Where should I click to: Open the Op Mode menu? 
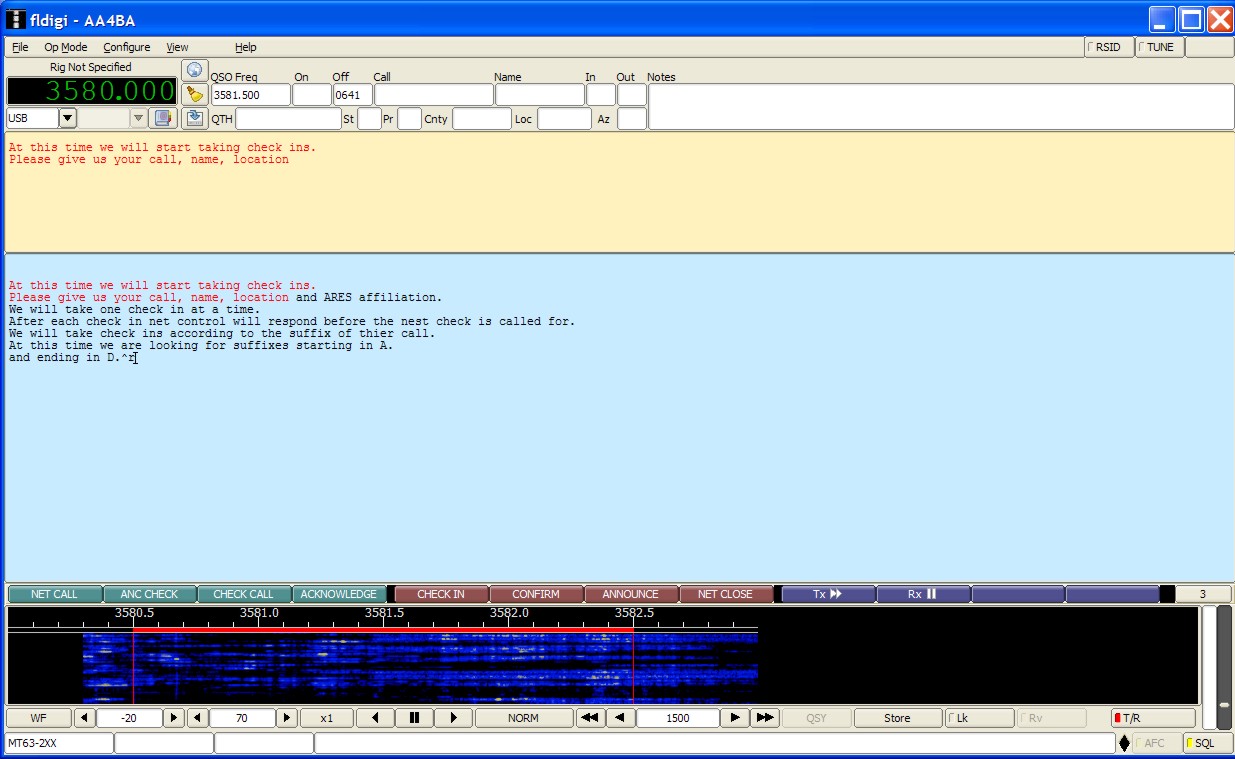(65, 47)
